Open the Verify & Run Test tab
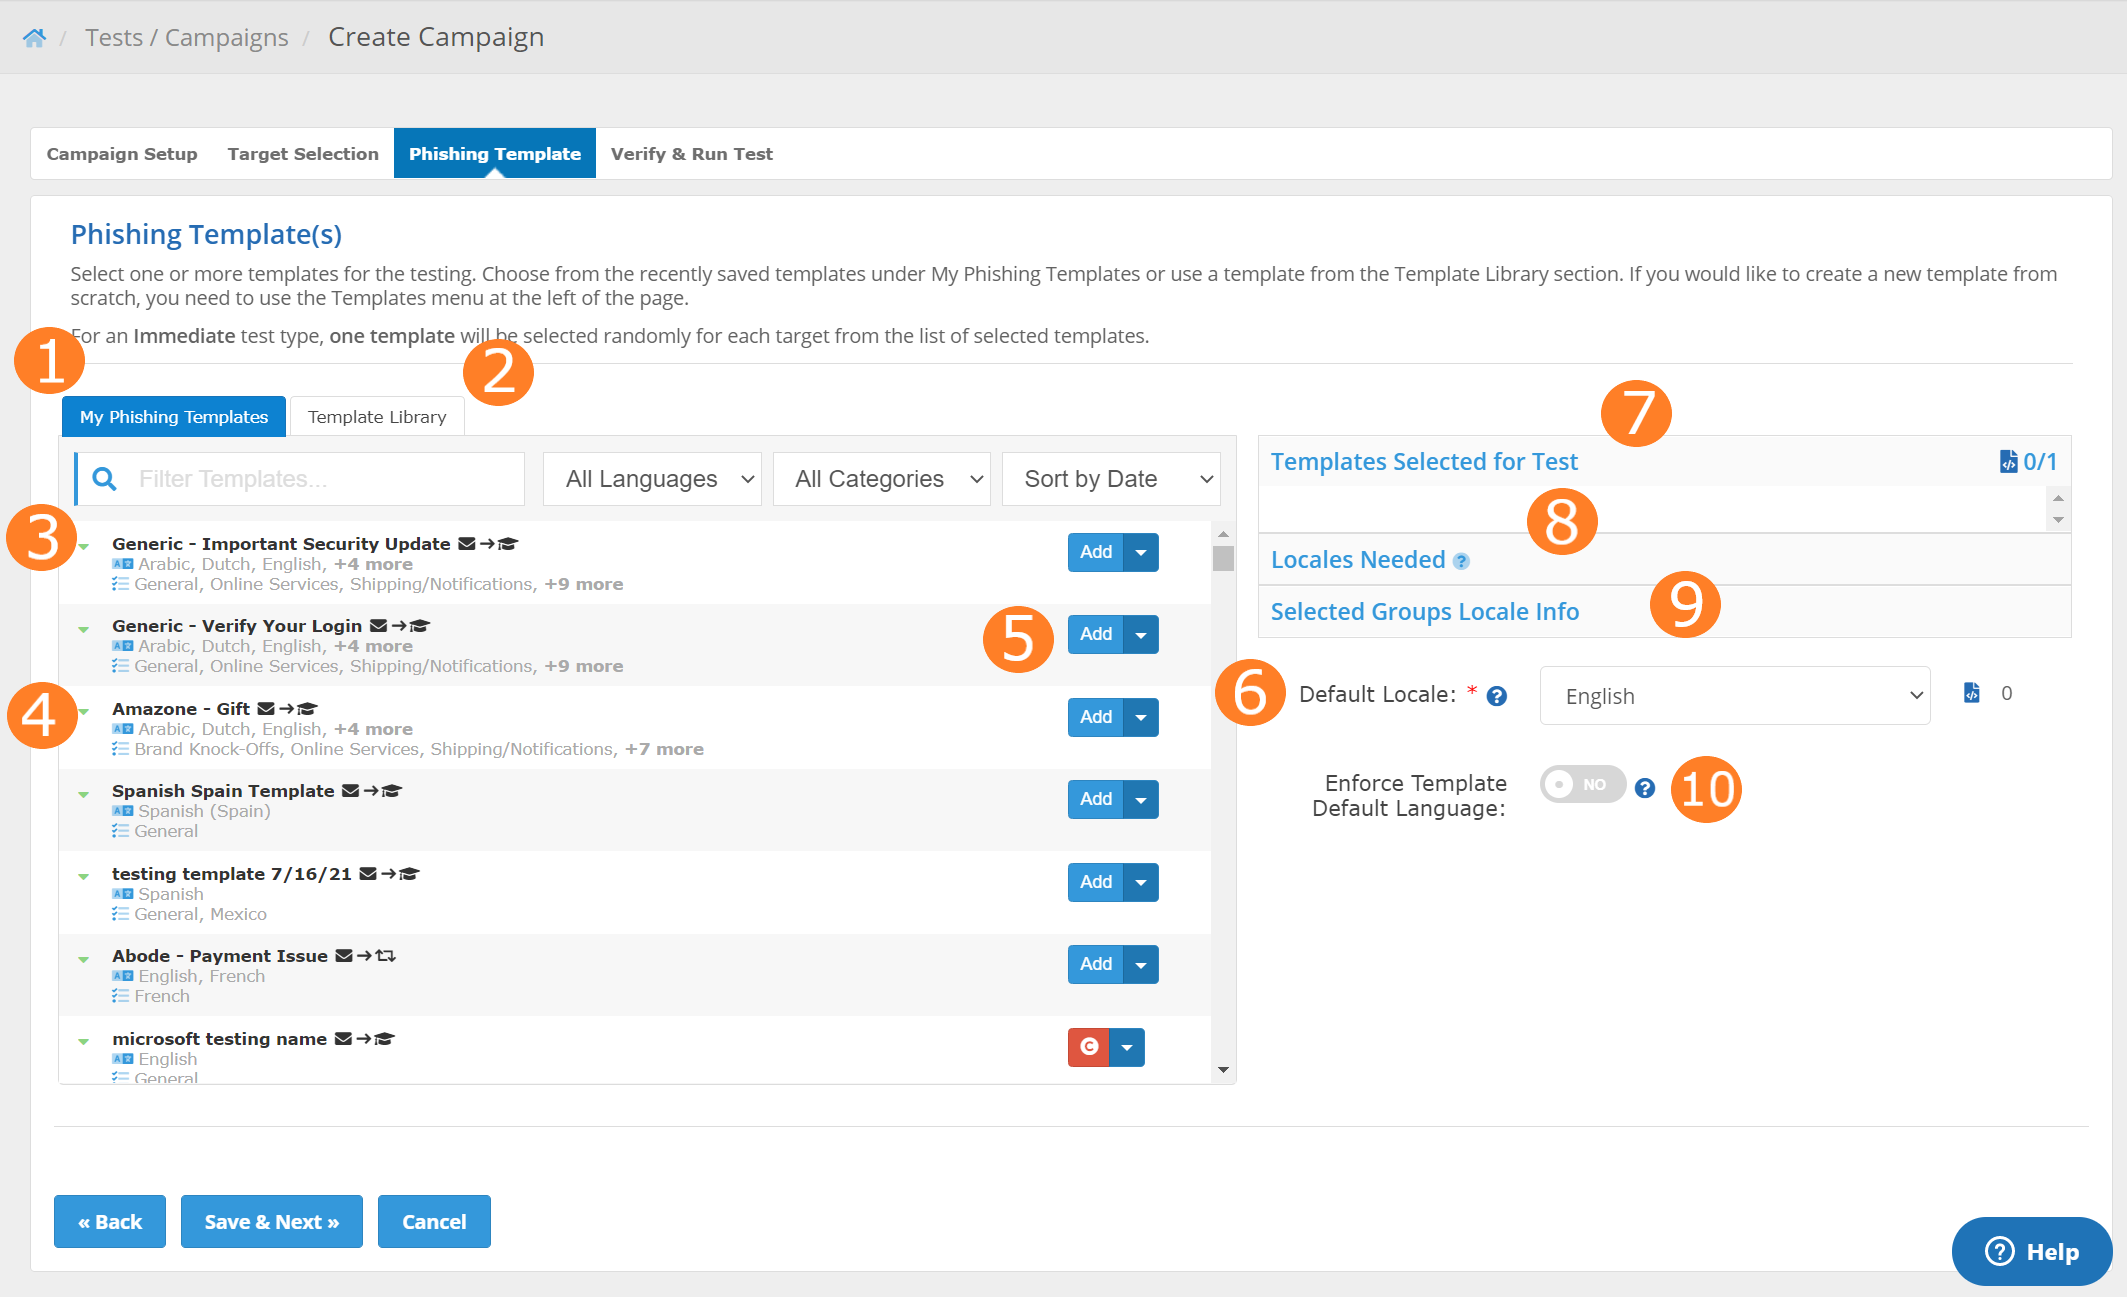 (x=691, y=153)
